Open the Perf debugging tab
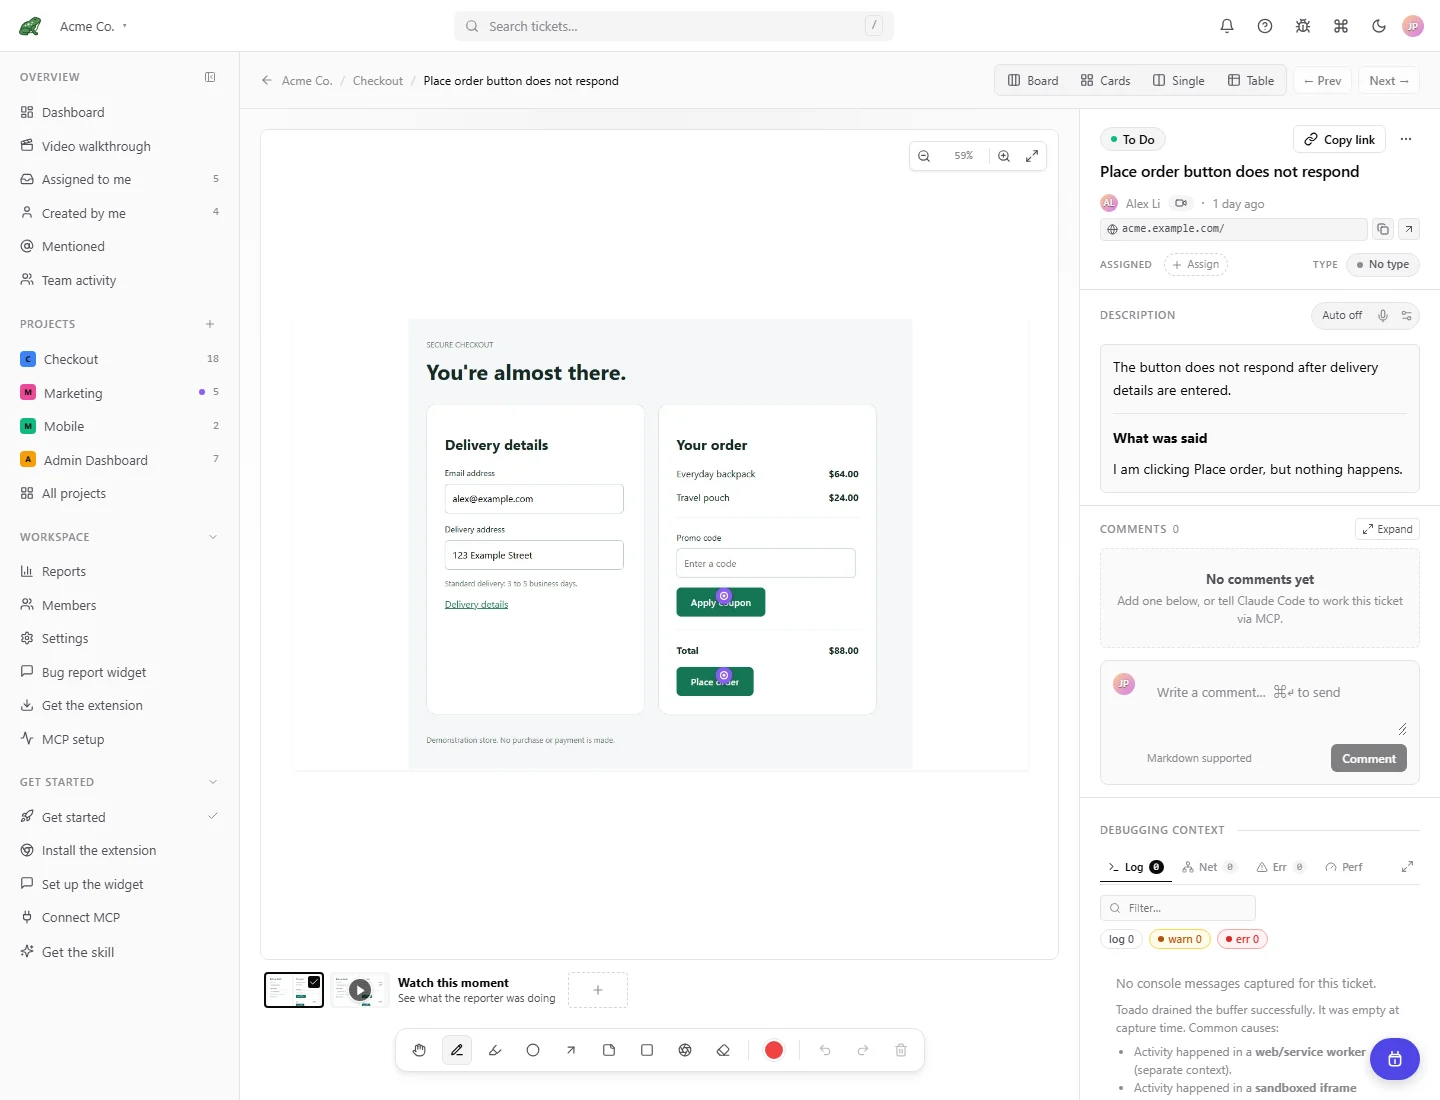The height and width of the screenshot is (1100, 1440). pyautogui.click(x=1344, y=867)
